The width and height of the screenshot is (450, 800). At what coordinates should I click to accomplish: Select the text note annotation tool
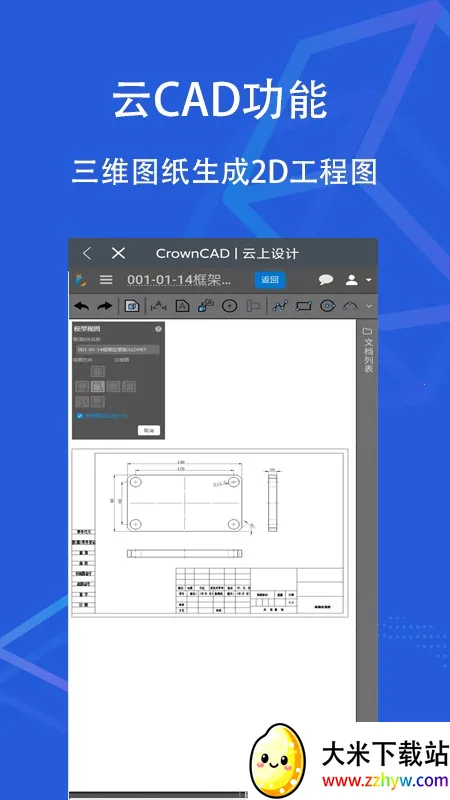pyautogui.click(x=182, y=306)
